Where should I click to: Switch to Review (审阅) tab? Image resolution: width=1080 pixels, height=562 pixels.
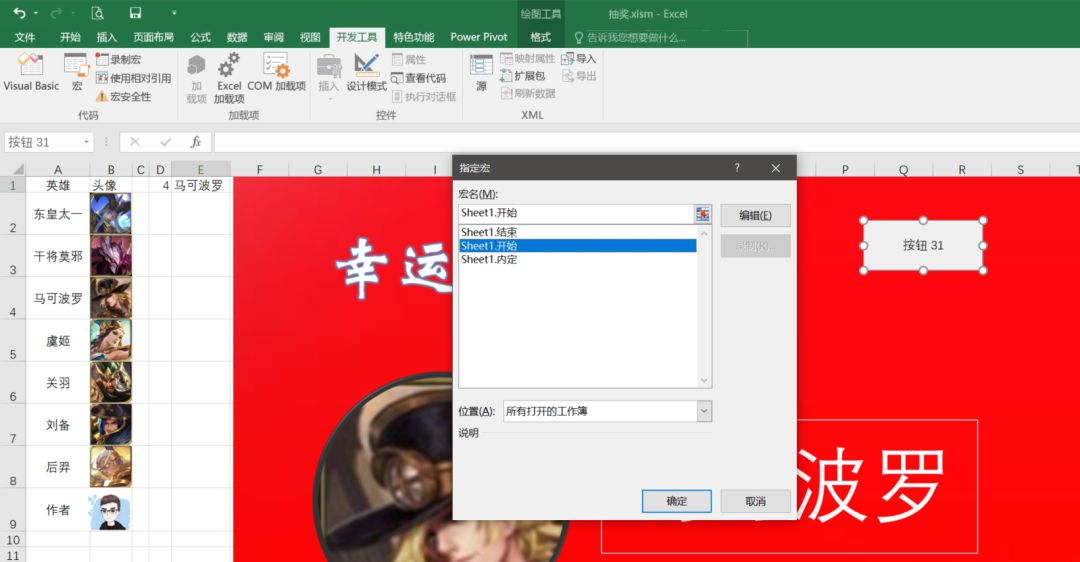[273, 37]
